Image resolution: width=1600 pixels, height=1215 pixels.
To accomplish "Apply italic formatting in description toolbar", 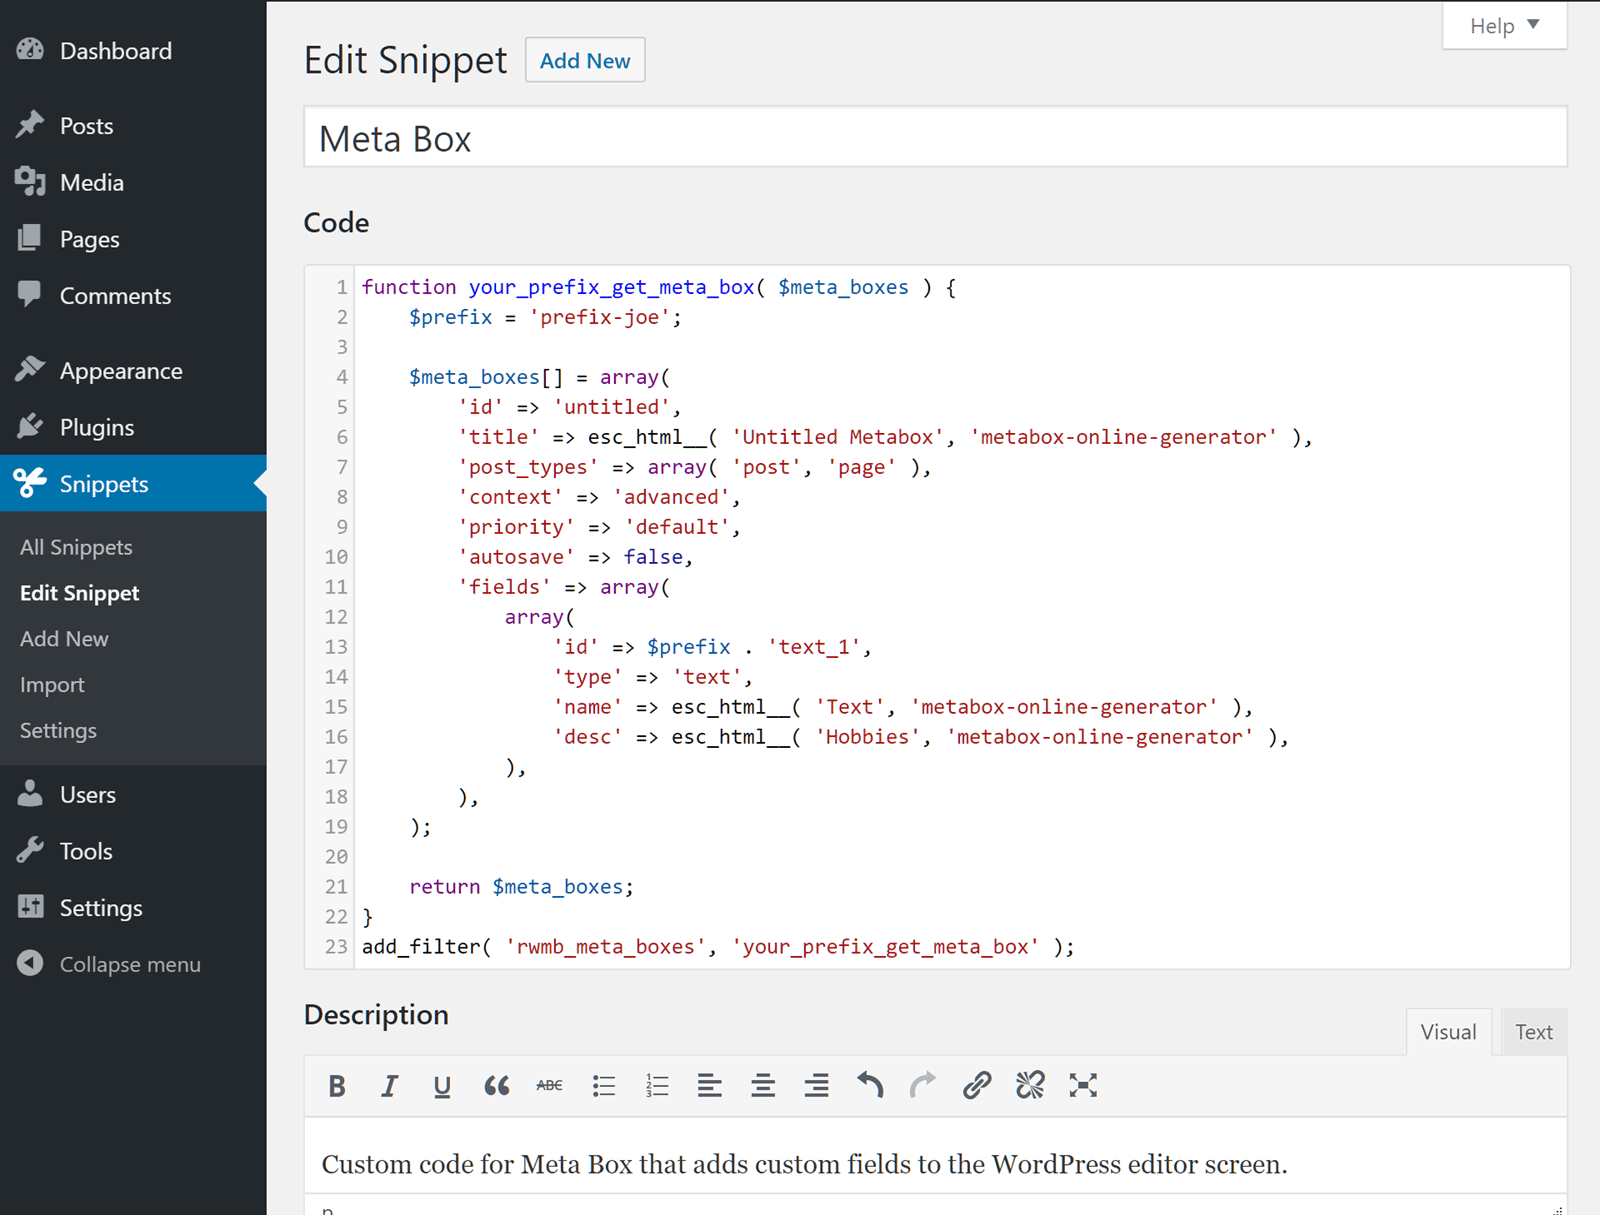I will point(389,1086).
